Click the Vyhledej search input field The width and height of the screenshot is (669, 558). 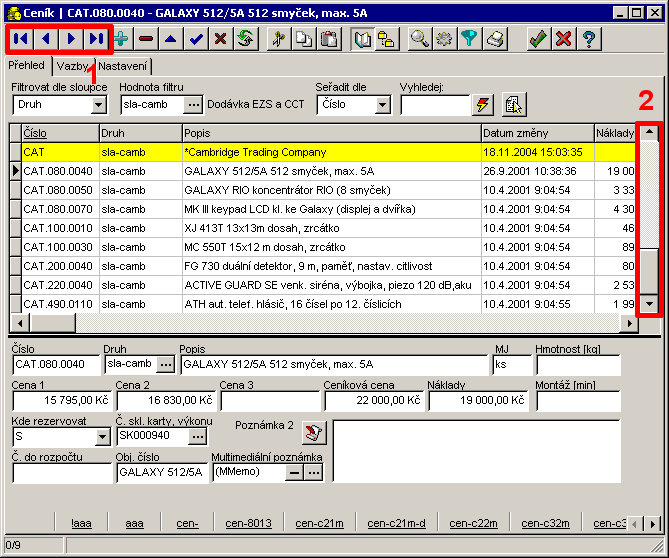[x=434, y=104]
